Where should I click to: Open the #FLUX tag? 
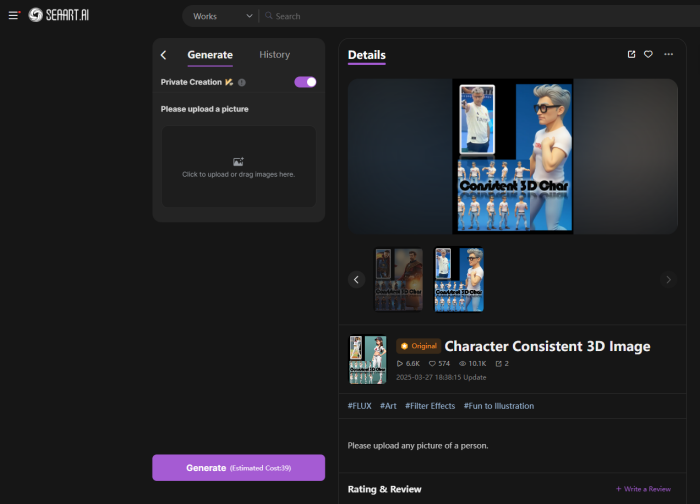pyautogui.click(x=359, y=406)
